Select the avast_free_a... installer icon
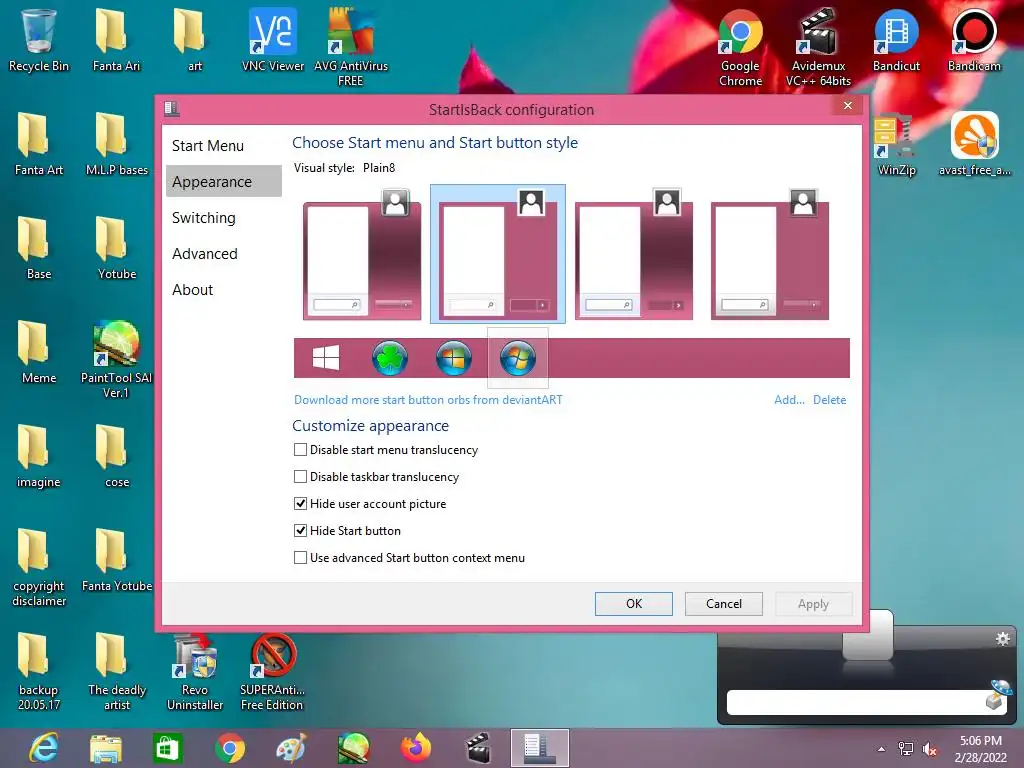1024x768 pixels. click(974, 144)
